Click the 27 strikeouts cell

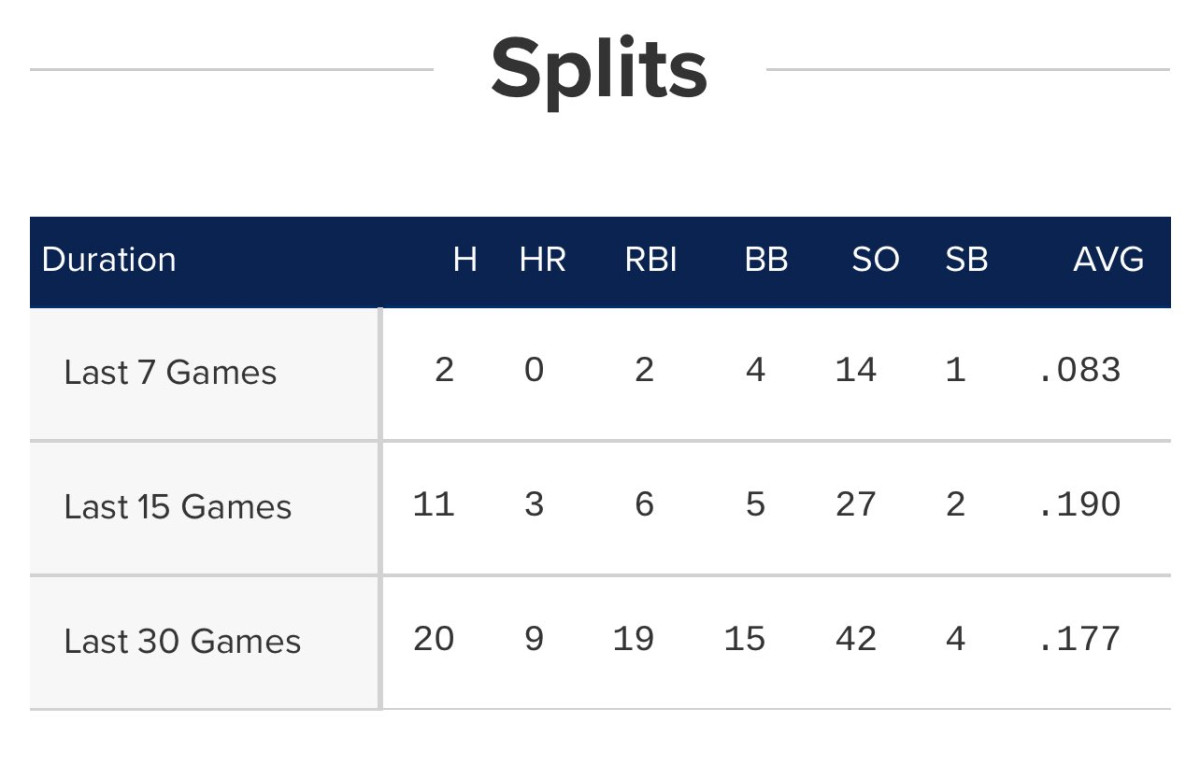[x=855, y=504]
